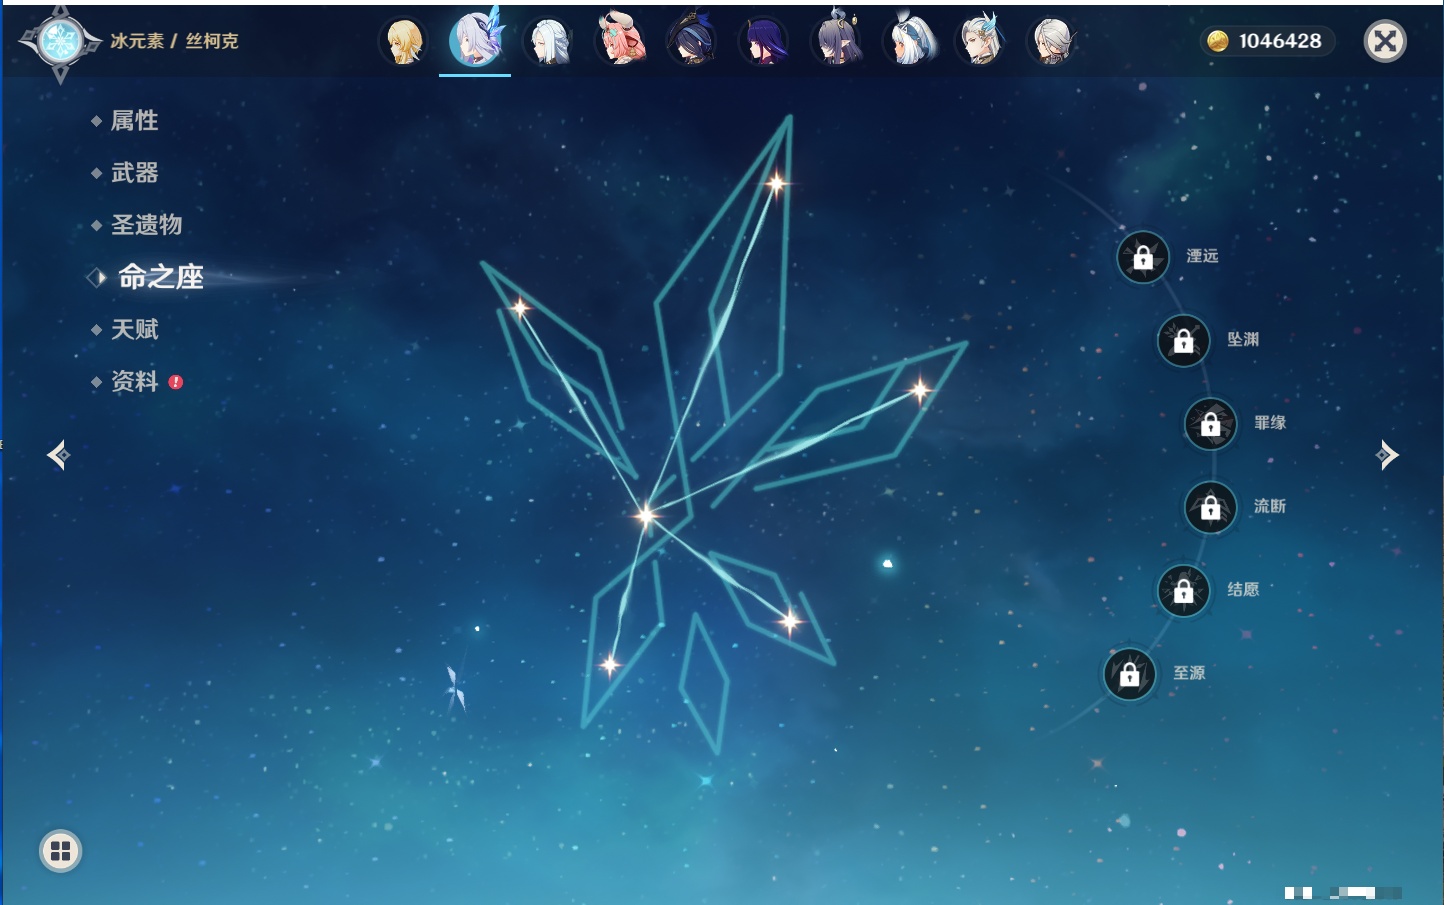Choose the dark-hatted character avatar
The width and height of the screenshot is (1444, 905).
pos(692,42)
